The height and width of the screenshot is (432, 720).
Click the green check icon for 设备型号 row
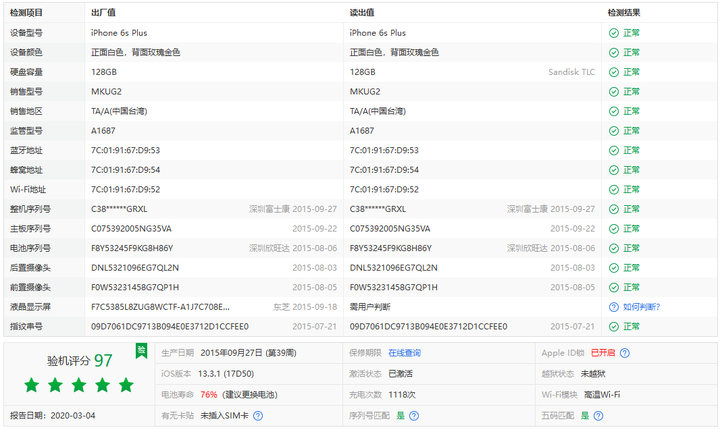[x=613, y=33]
